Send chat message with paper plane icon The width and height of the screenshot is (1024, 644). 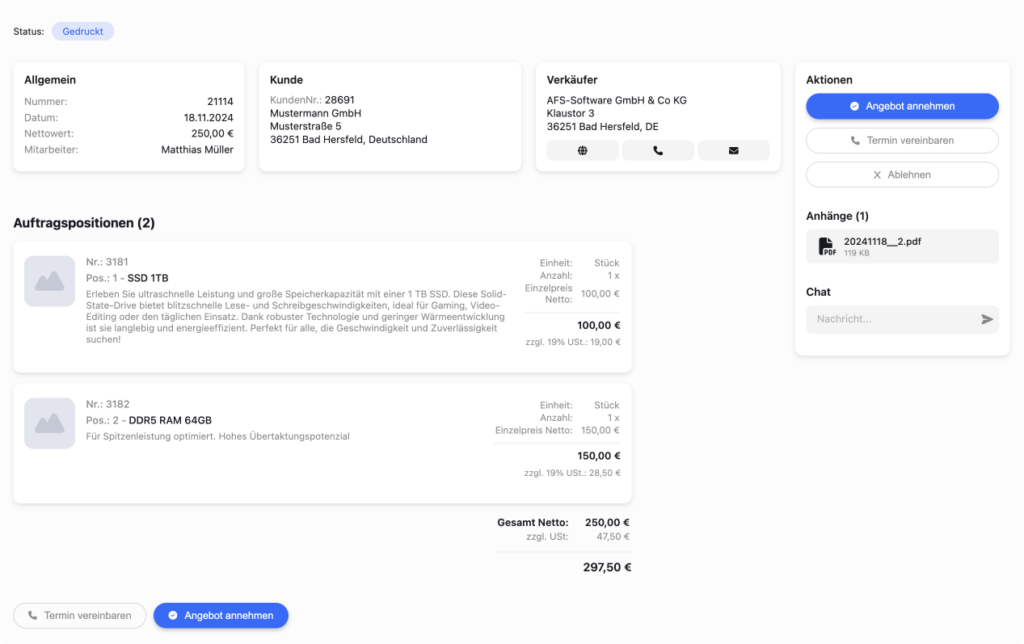[987, 319]
